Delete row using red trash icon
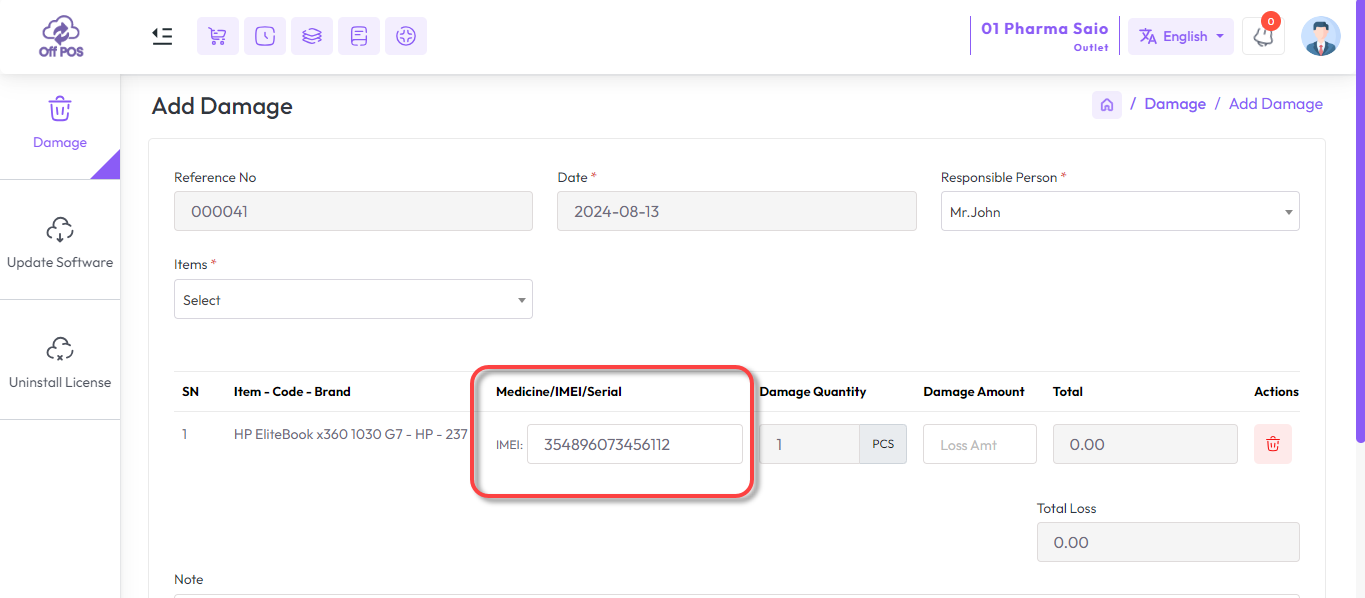 coord(1273,444)
